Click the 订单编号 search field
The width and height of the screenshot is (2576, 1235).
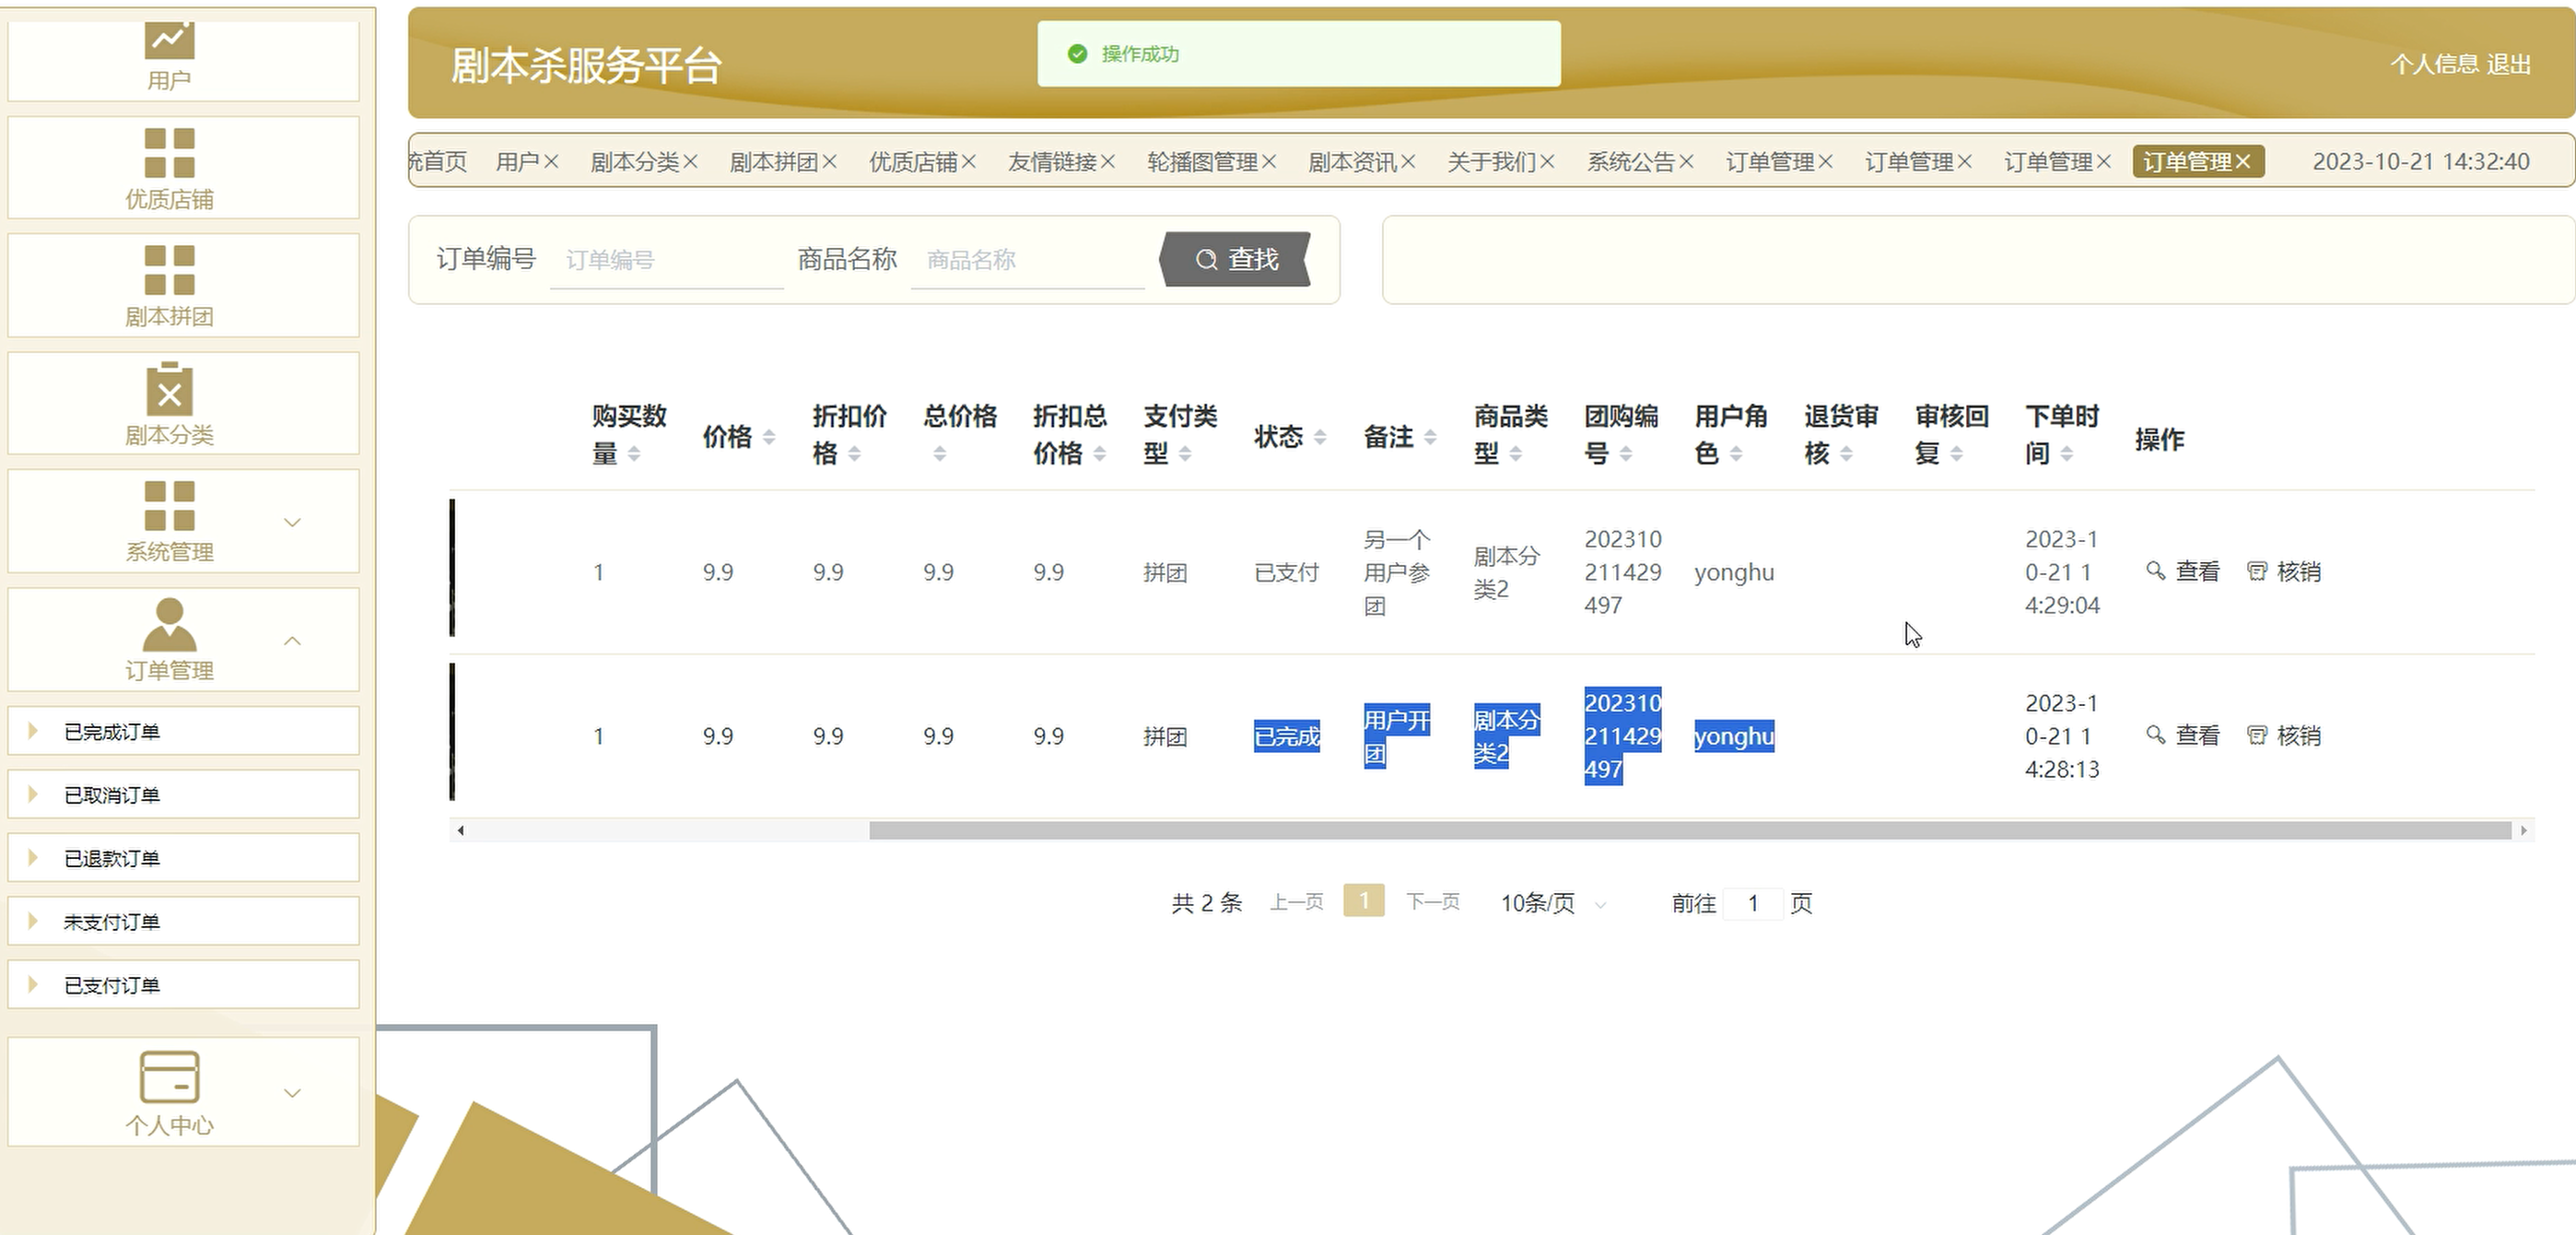(x=667, y=260)
